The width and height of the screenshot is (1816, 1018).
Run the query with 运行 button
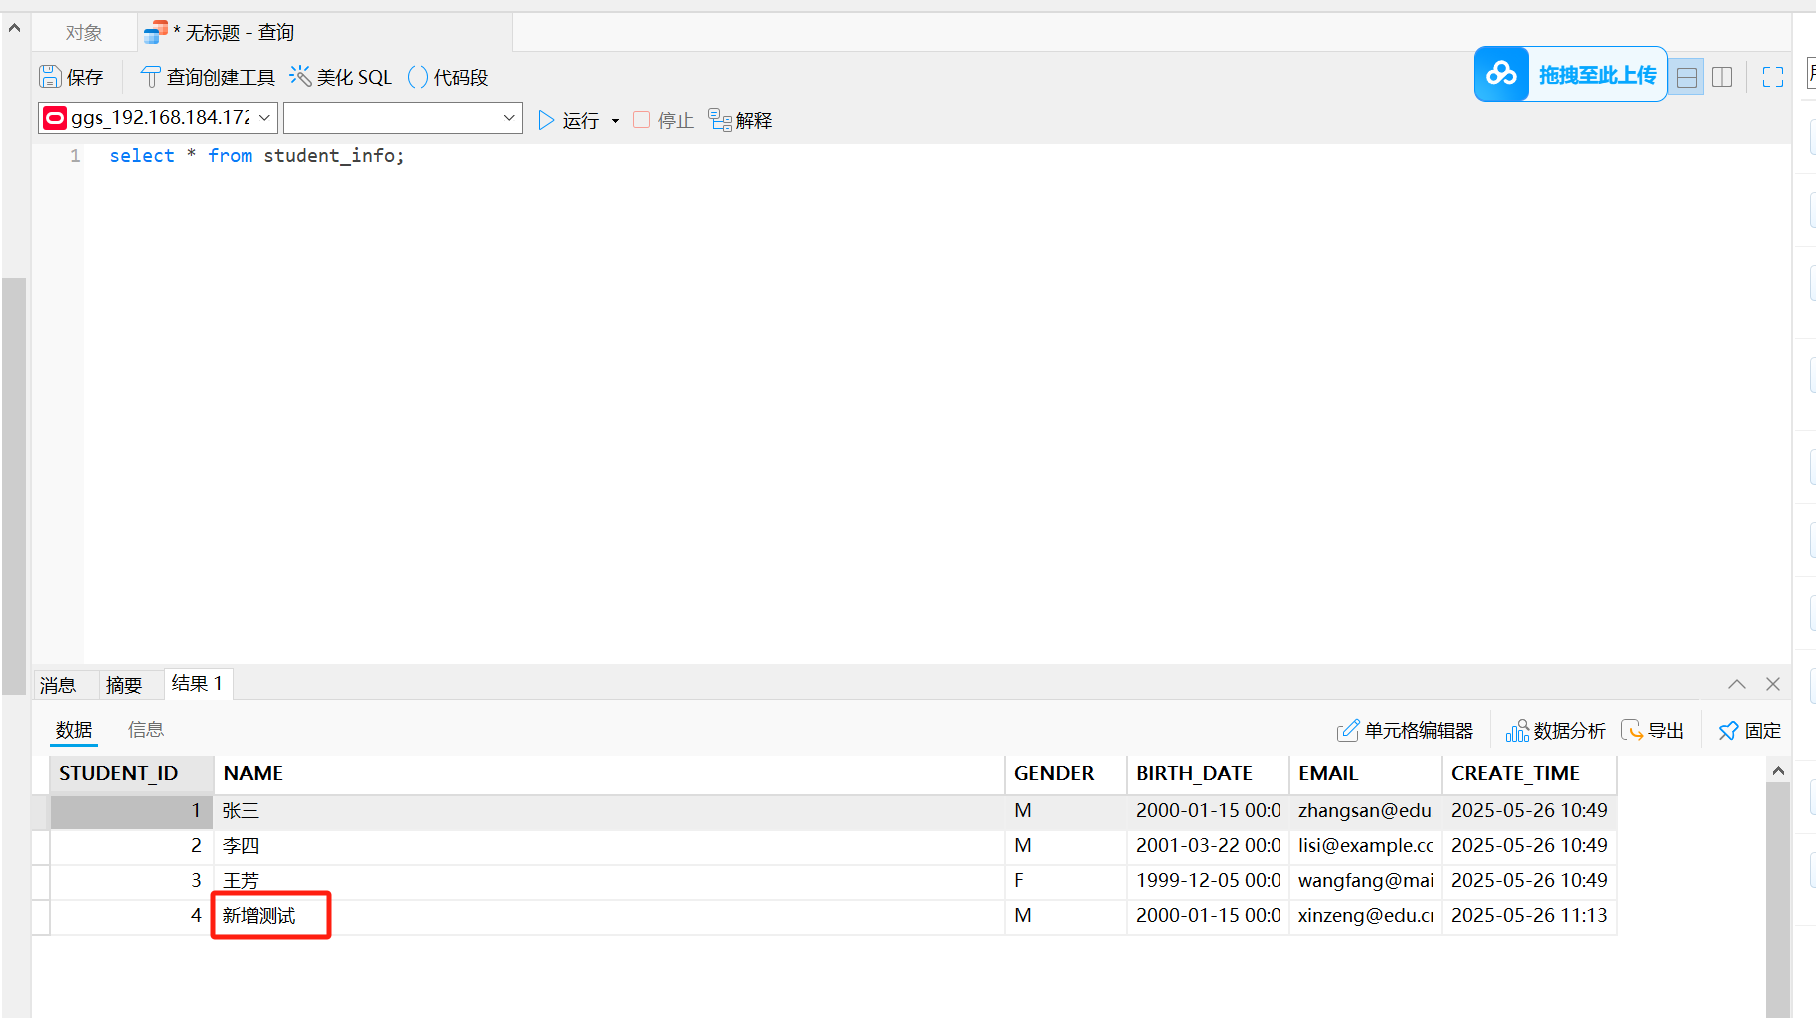point(568,120)
